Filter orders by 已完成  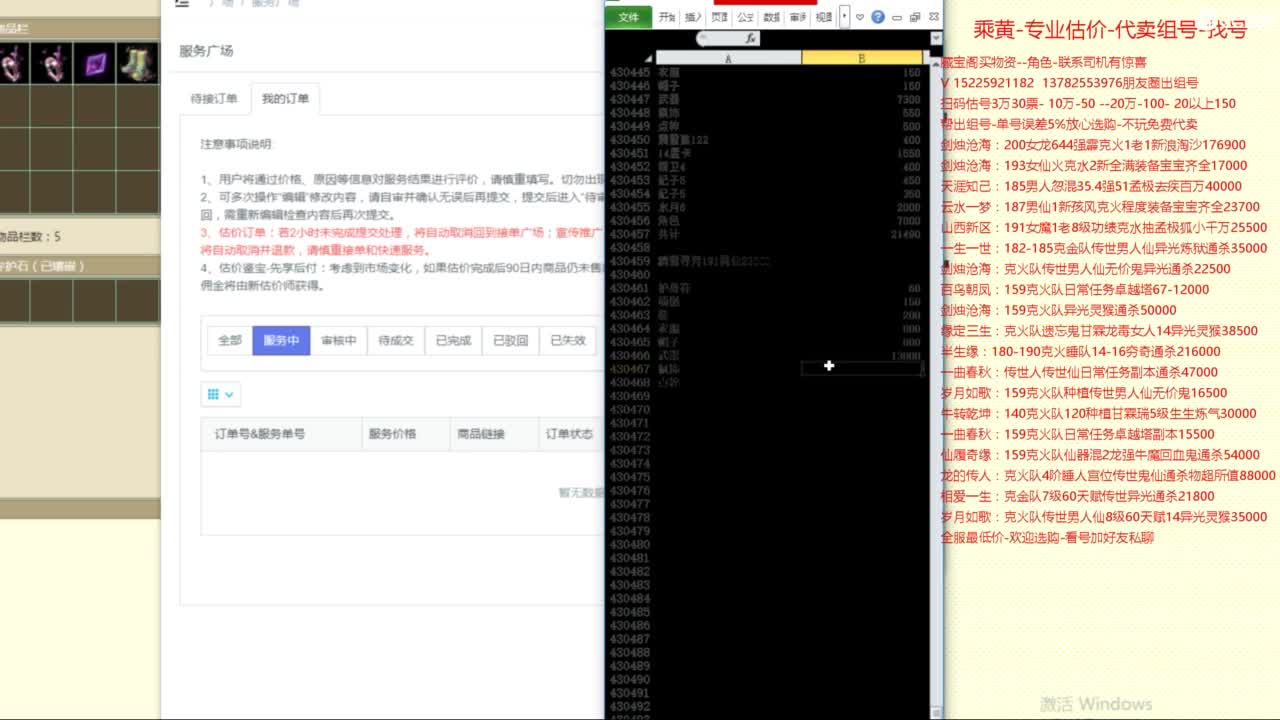(453, 340)
